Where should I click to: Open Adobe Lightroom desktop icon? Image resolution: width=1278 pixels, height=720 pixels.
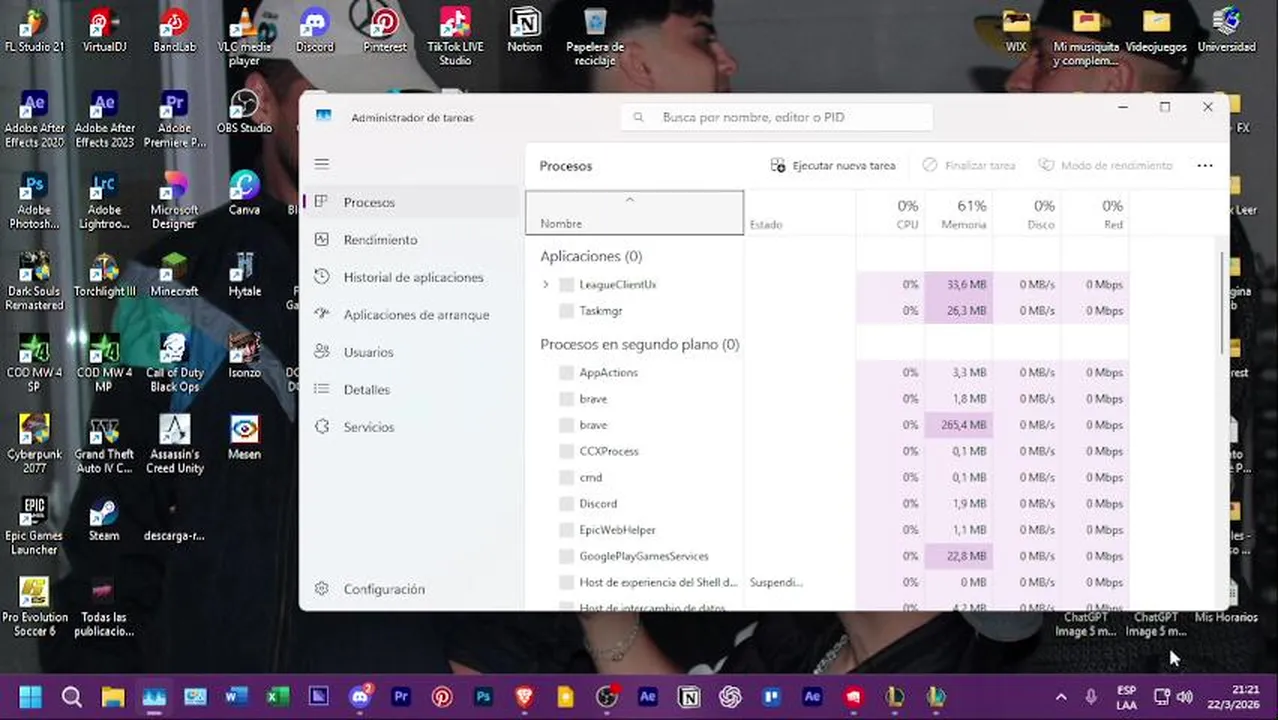click(x=104, y=201)
